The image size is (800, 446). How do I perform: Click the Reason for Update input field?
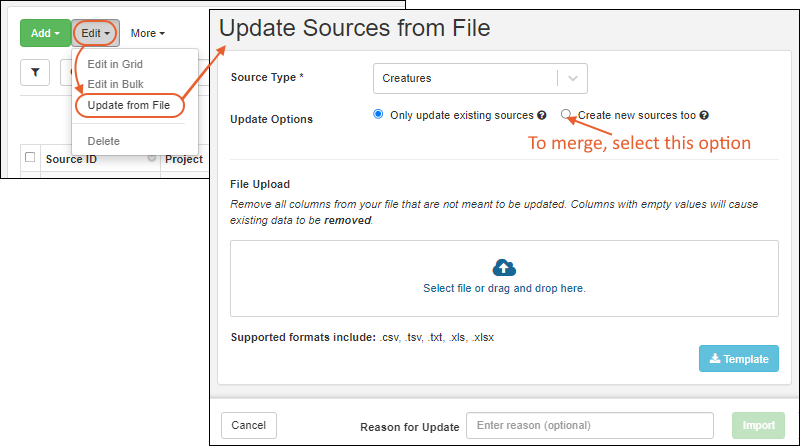click(589, 426)
